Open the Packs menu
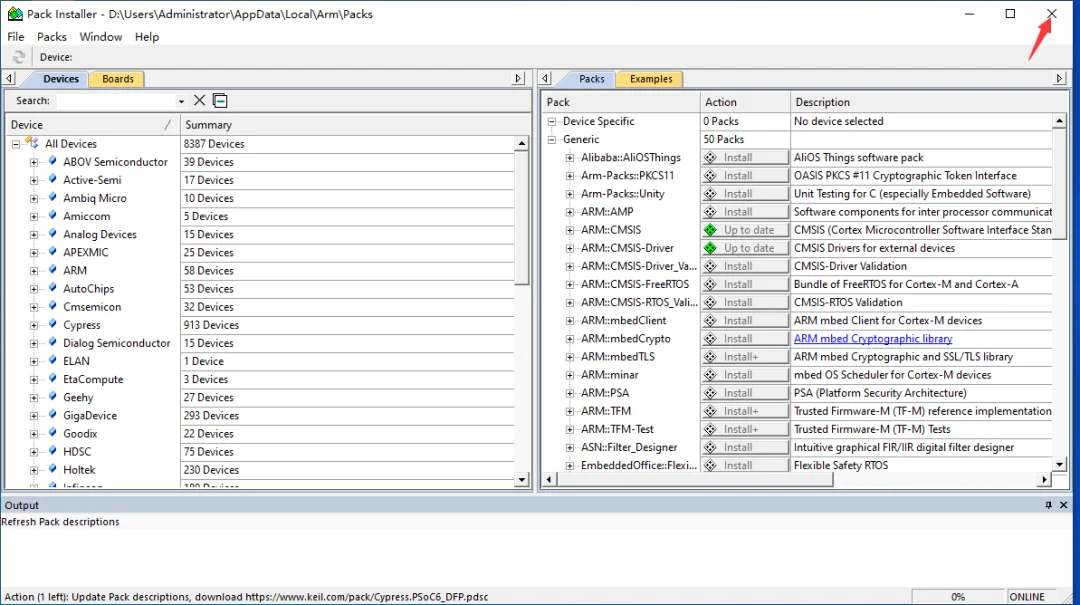This screenshot has height=605, width=1080. (x=52, y=37)
